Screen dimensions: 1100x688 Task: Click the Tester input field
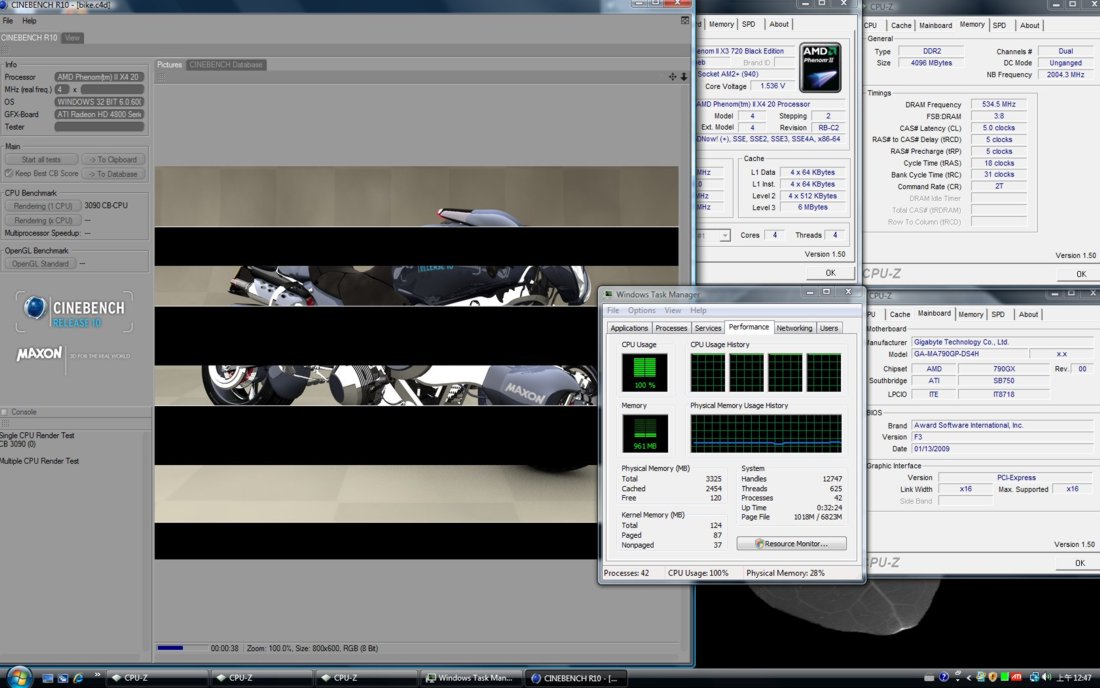pyautogui.click(x=99, y=127)
